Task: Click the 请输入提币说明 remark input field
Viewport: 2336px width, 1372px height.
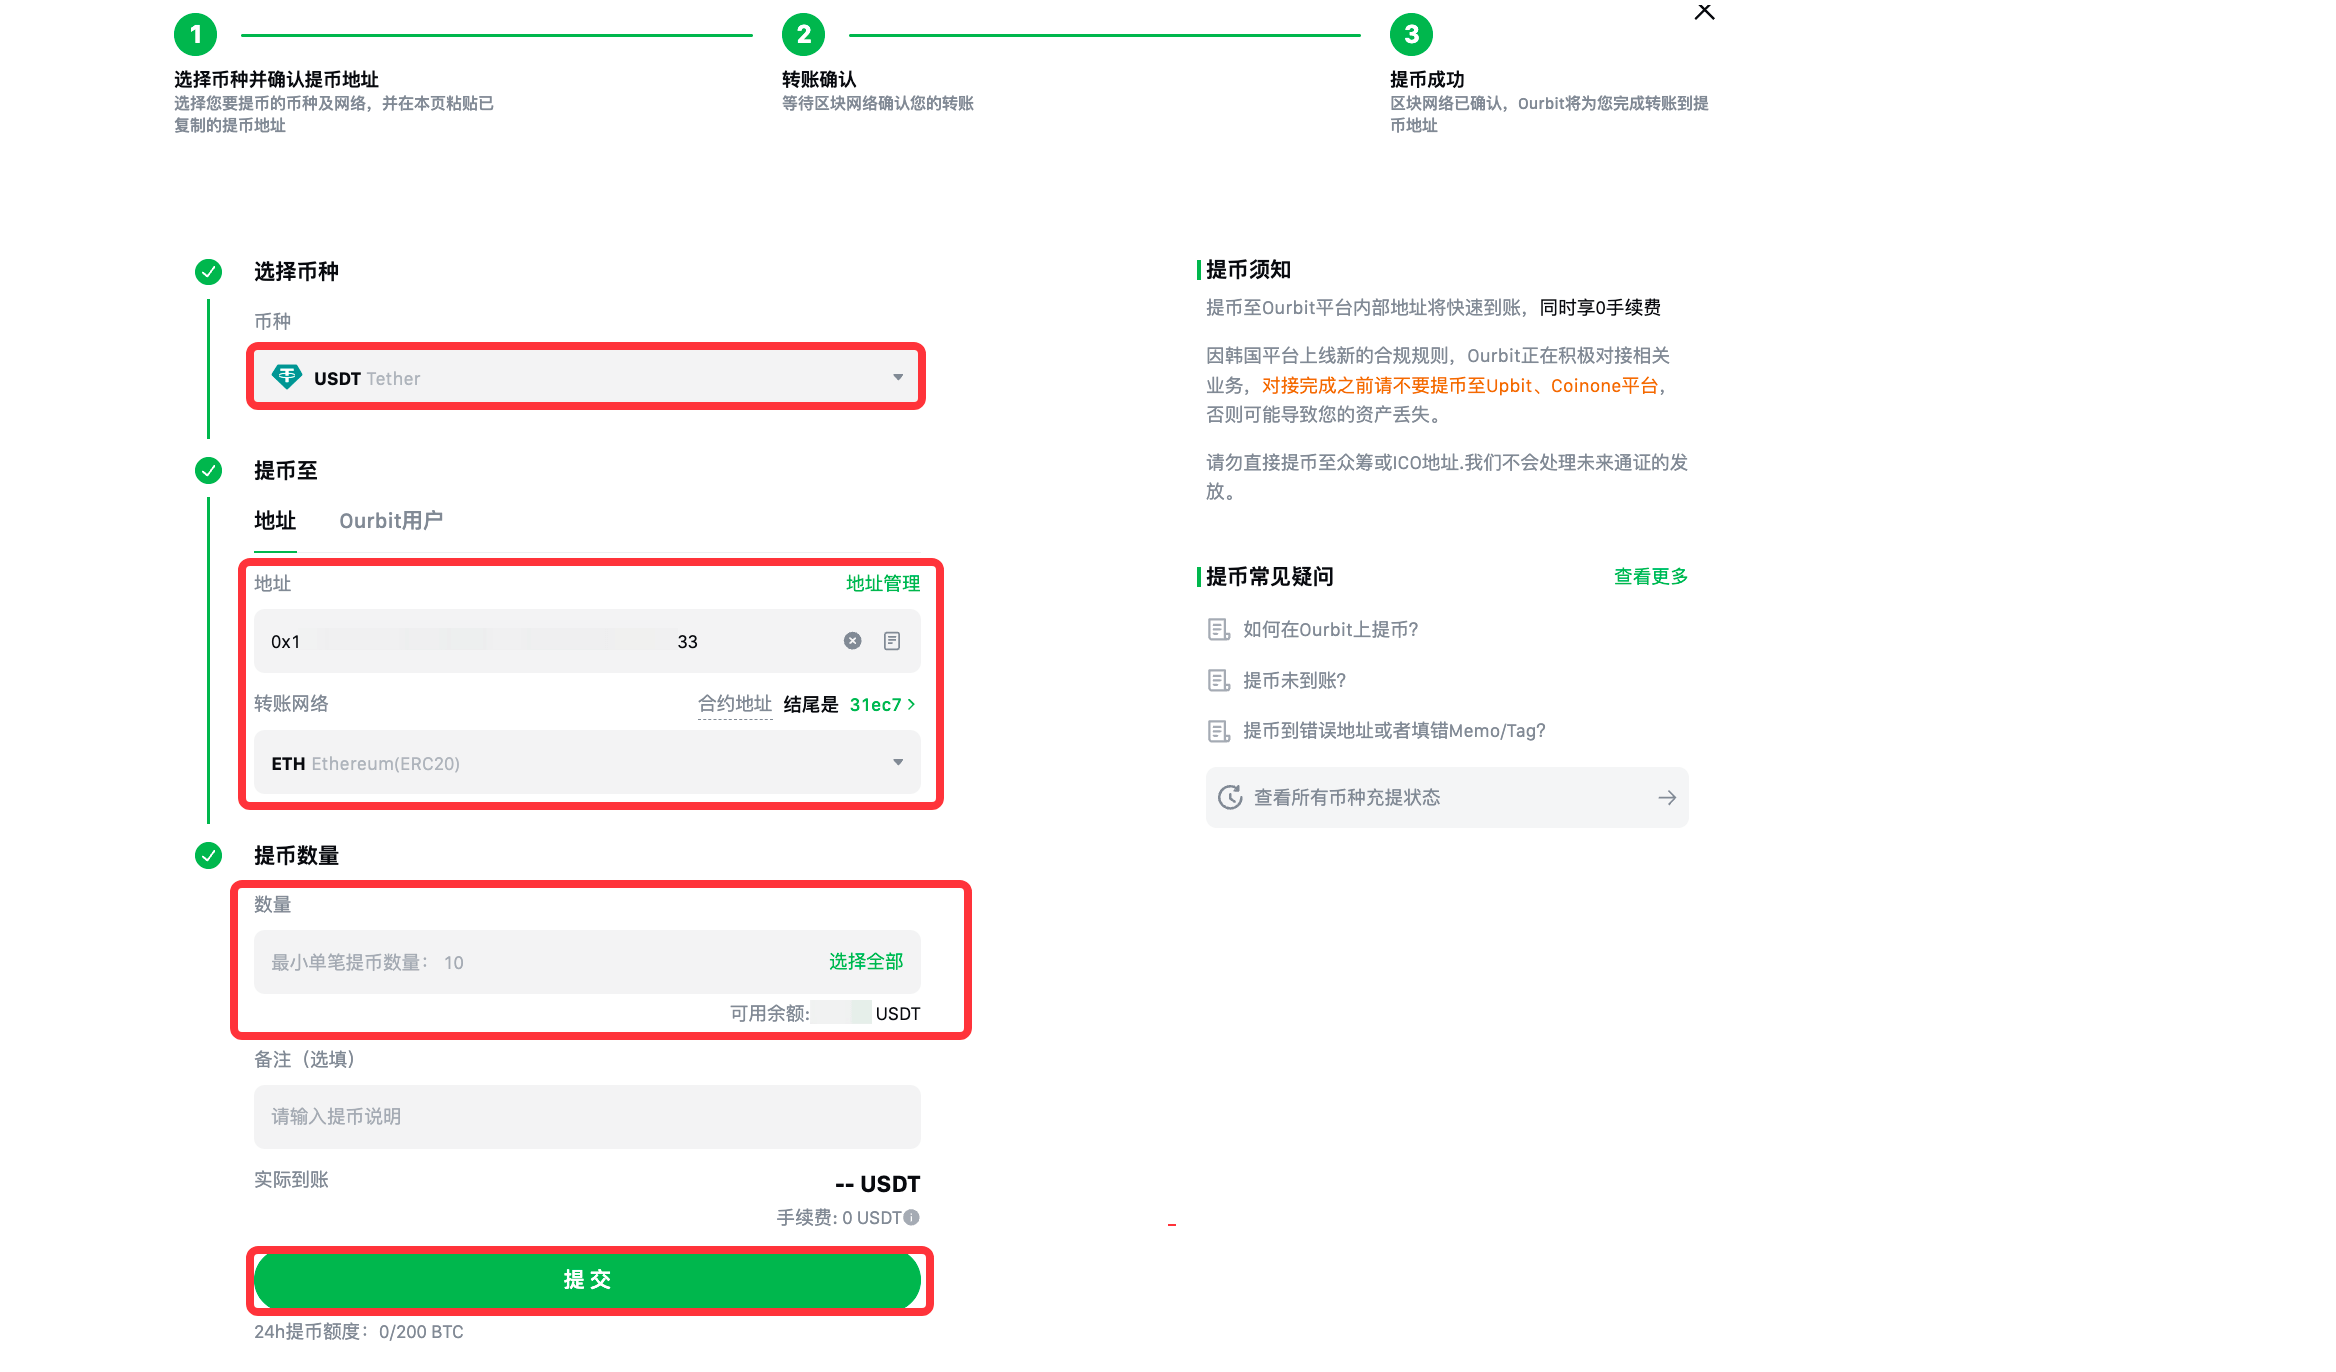Action: pyautogui.click(x=586, y=1117)
